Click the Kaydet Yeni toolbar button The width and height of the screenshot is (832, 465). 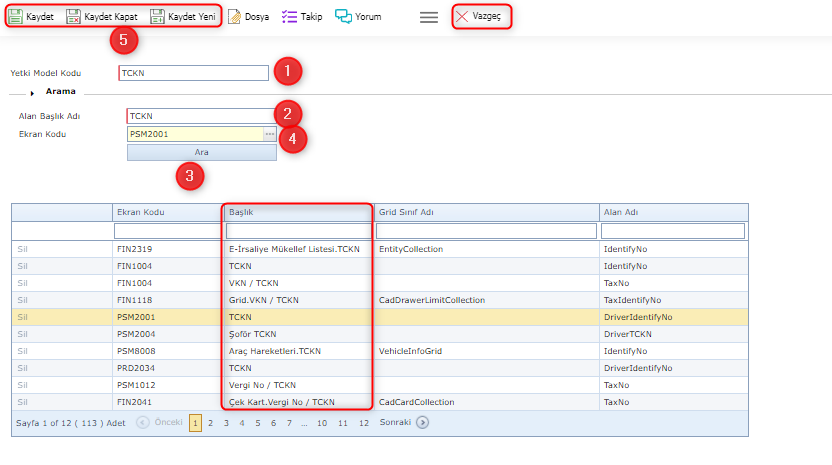coord(183,17)
